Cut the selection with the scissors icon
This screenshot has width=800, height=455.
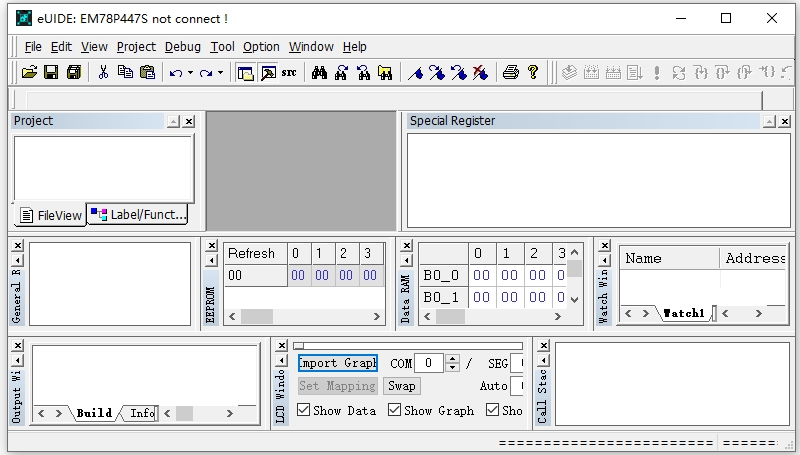[x=103, y=72]
